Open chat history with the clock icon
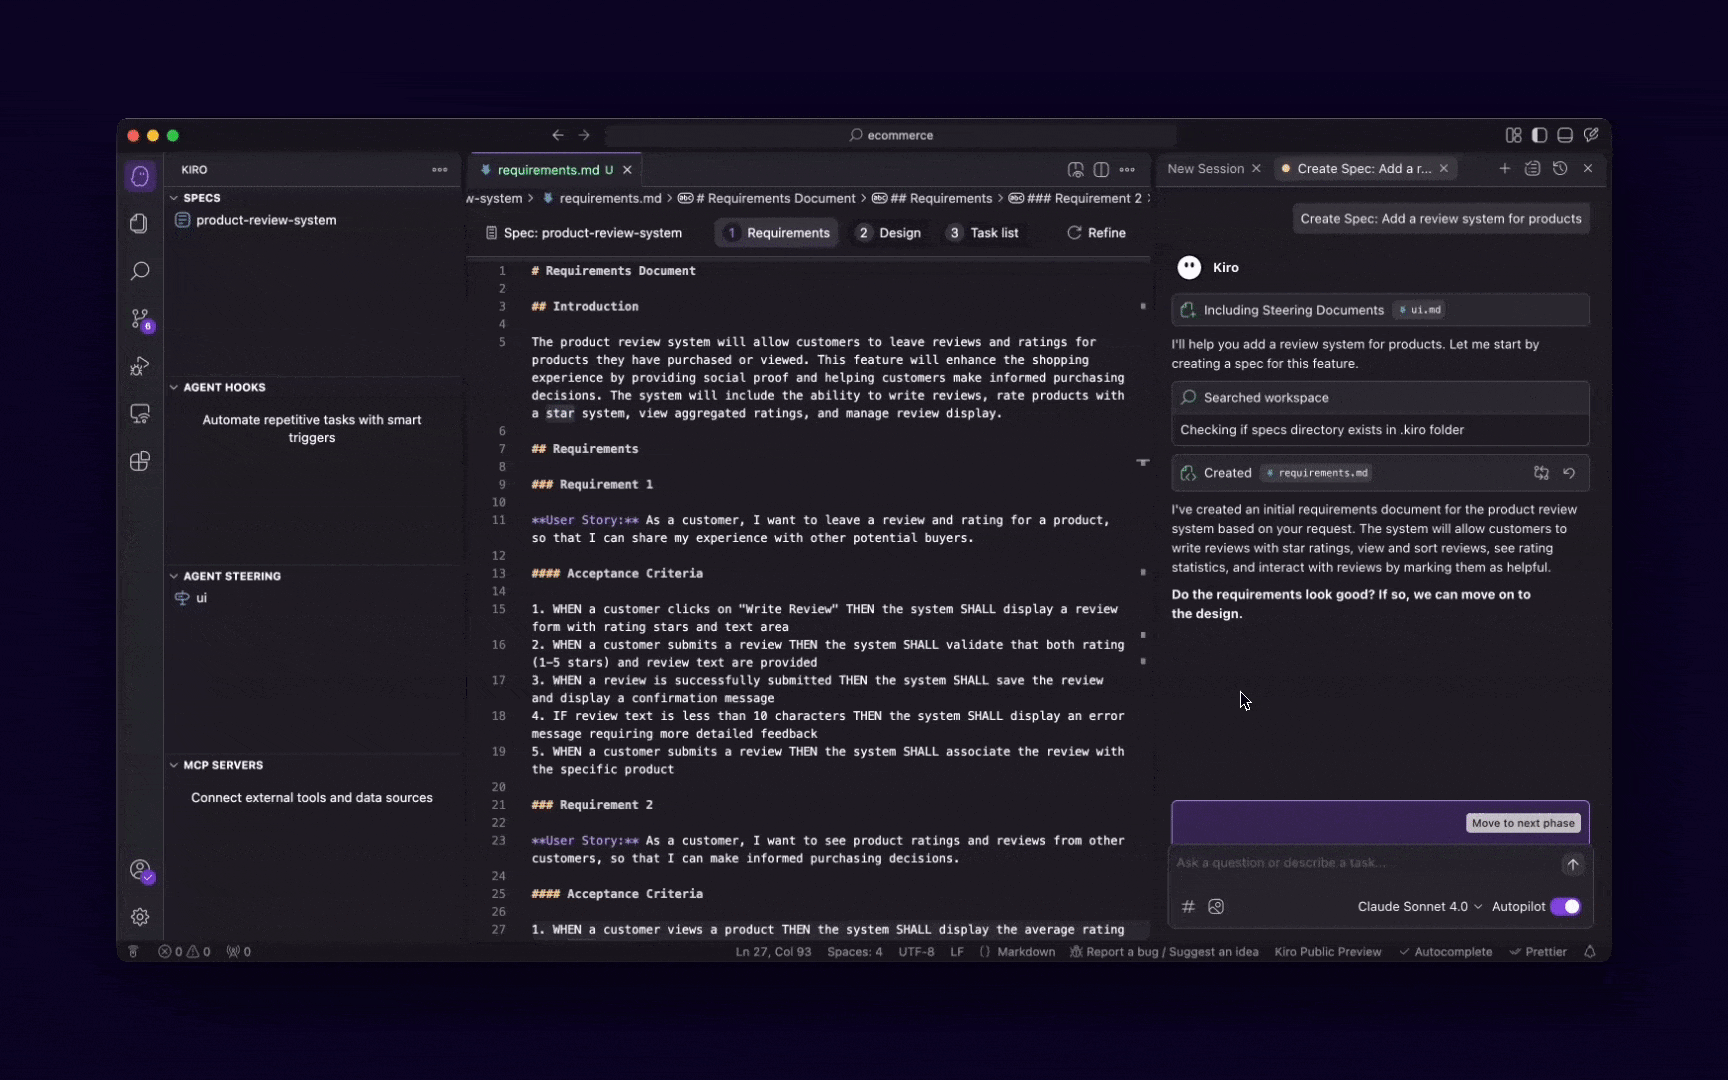The width and height of the screenshot is (1728, 1080). [x=1560, y=168]
